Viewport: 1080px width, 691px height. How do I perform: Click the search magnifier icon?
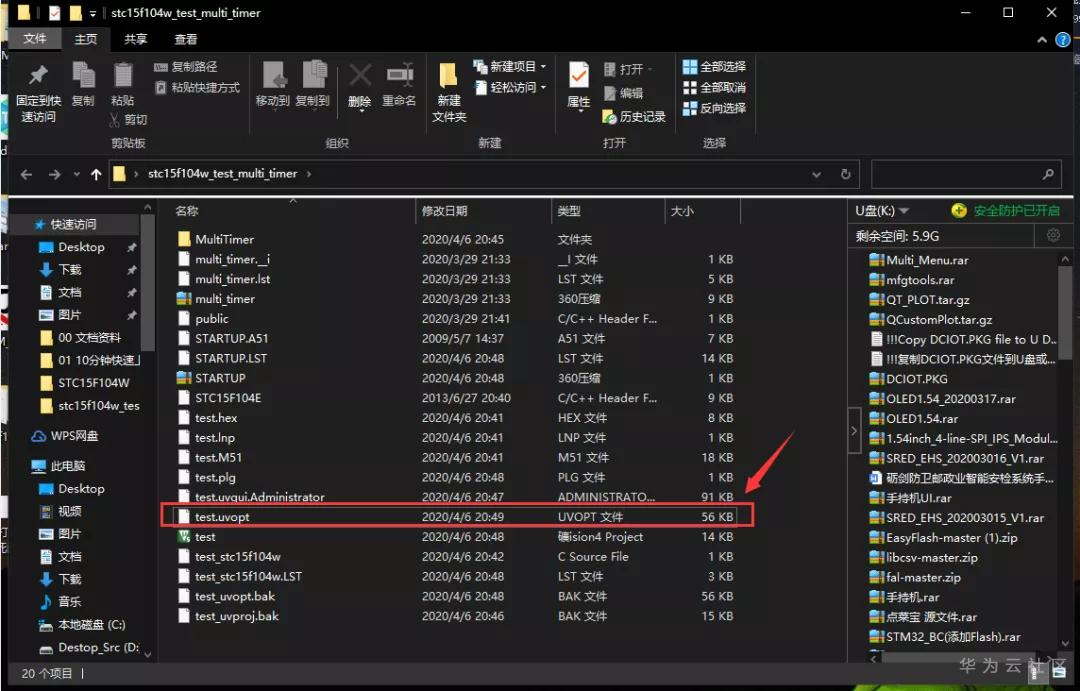pos(1048,174)
